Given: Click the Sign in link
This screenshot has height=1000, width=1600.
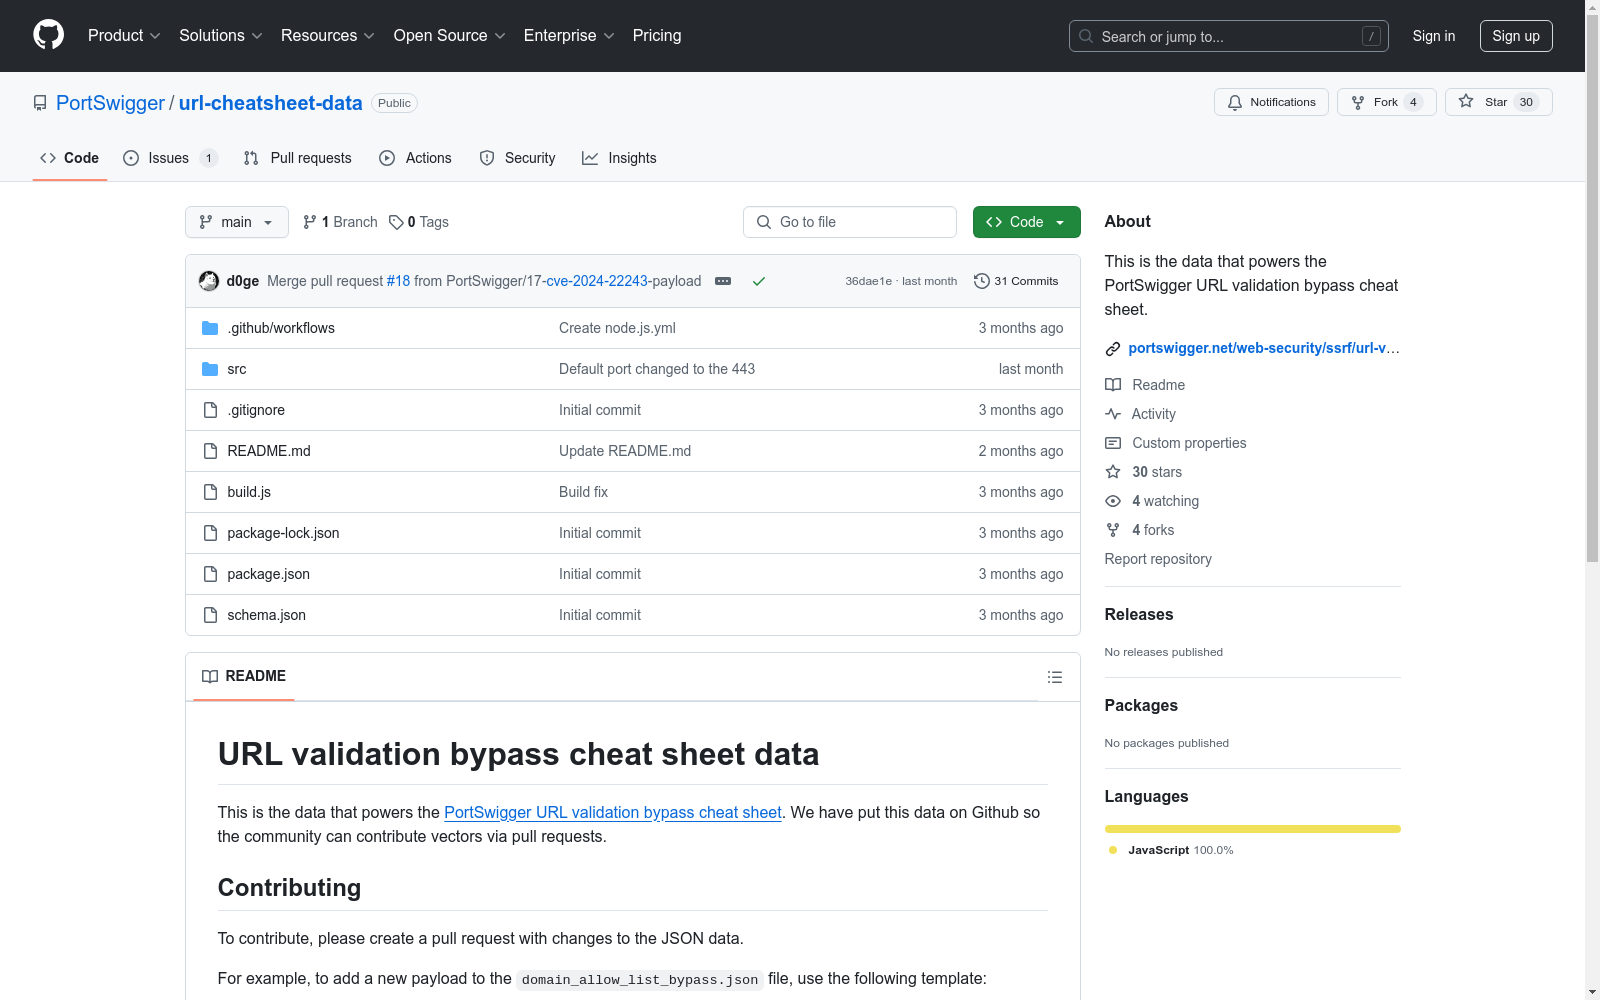Looking at the screenshot, I should pos(1434,36).
